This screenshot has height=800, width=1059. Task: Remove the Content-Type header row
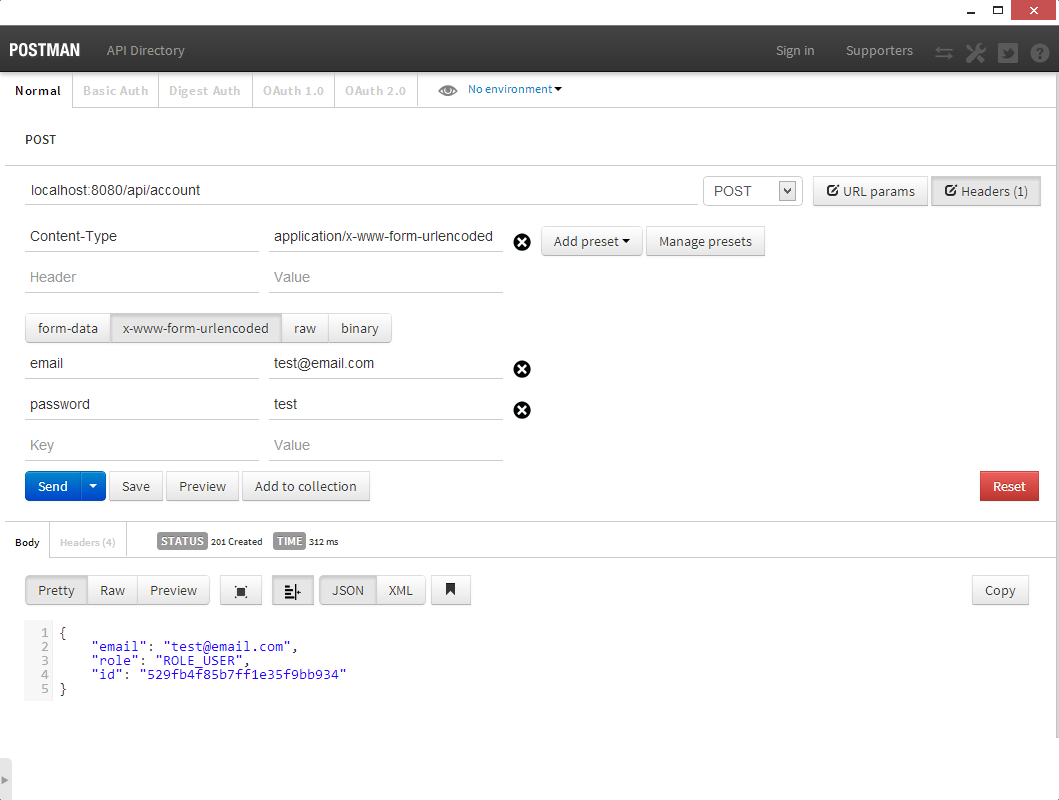[522, 242]
